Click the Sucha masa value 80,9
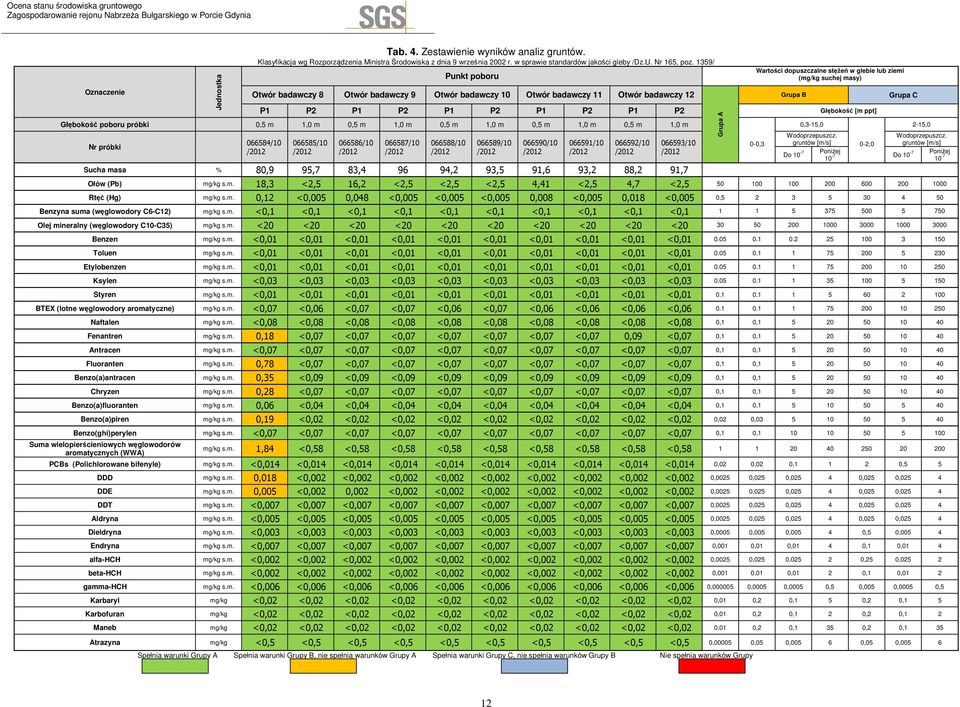The height and width of the screenshot is (707, 960). (264, 170)
